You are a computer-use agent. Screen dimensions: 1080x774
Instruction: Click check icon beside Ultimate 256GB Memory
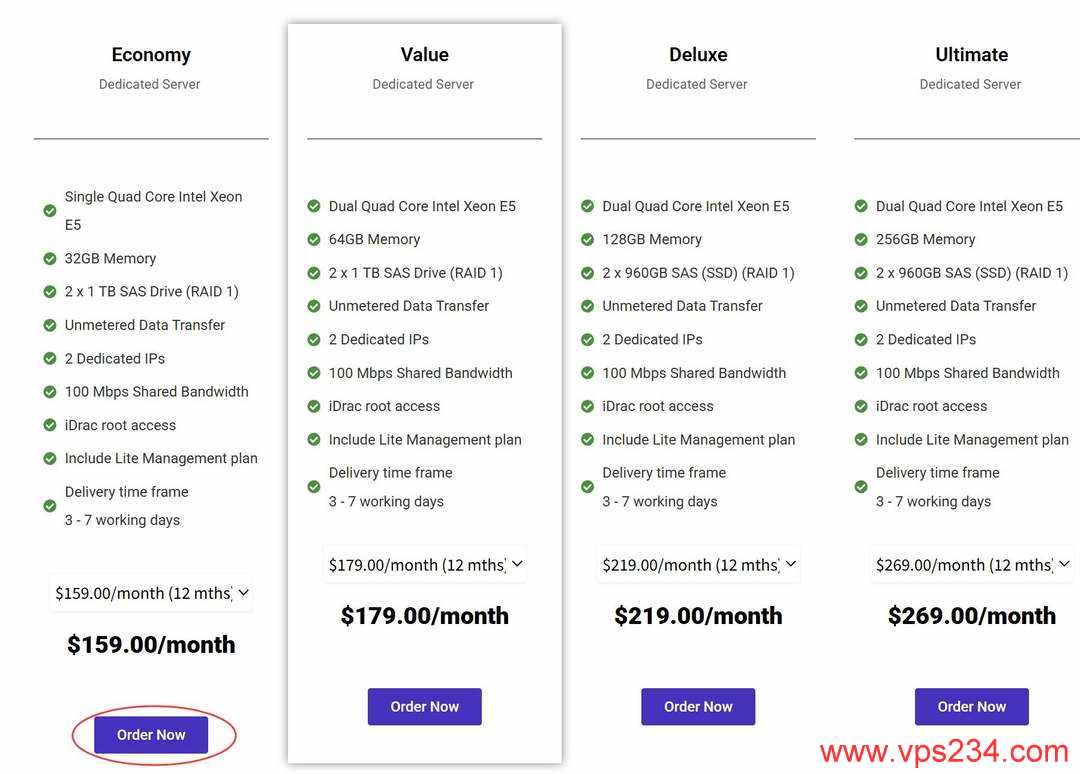point(861,240)
